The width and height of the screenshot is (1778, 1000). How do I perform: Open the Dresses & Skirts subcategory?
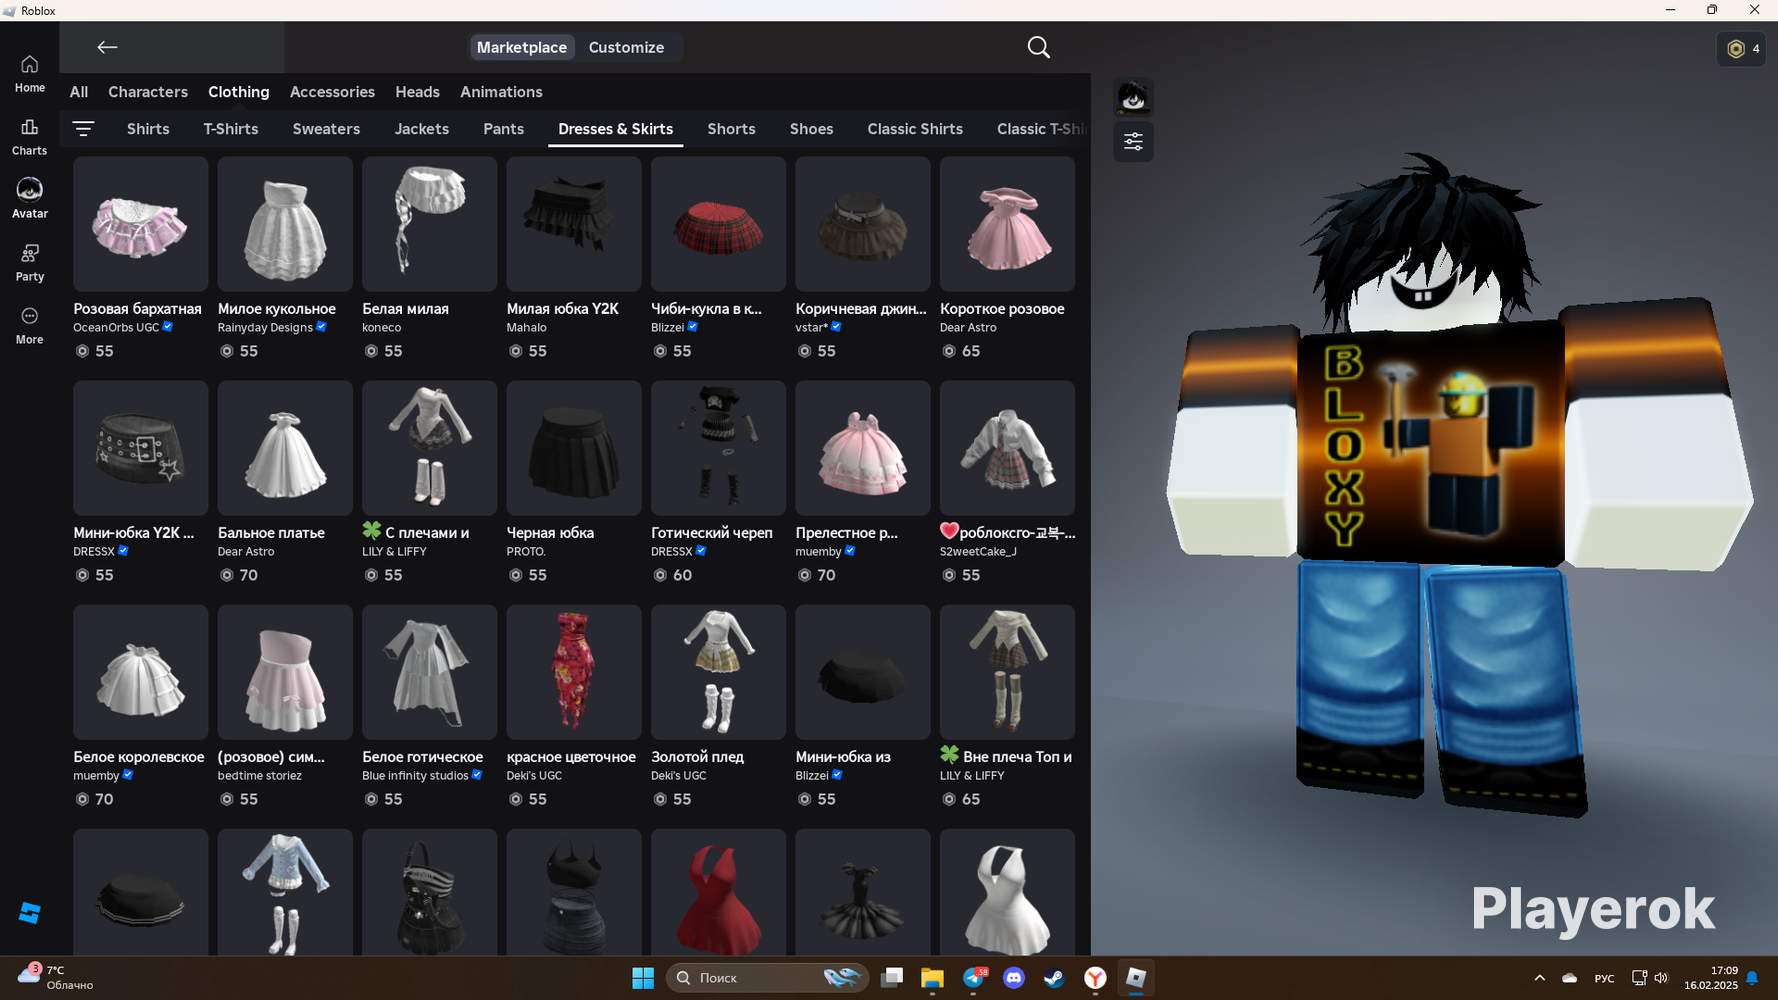click(x=616, y=129)
